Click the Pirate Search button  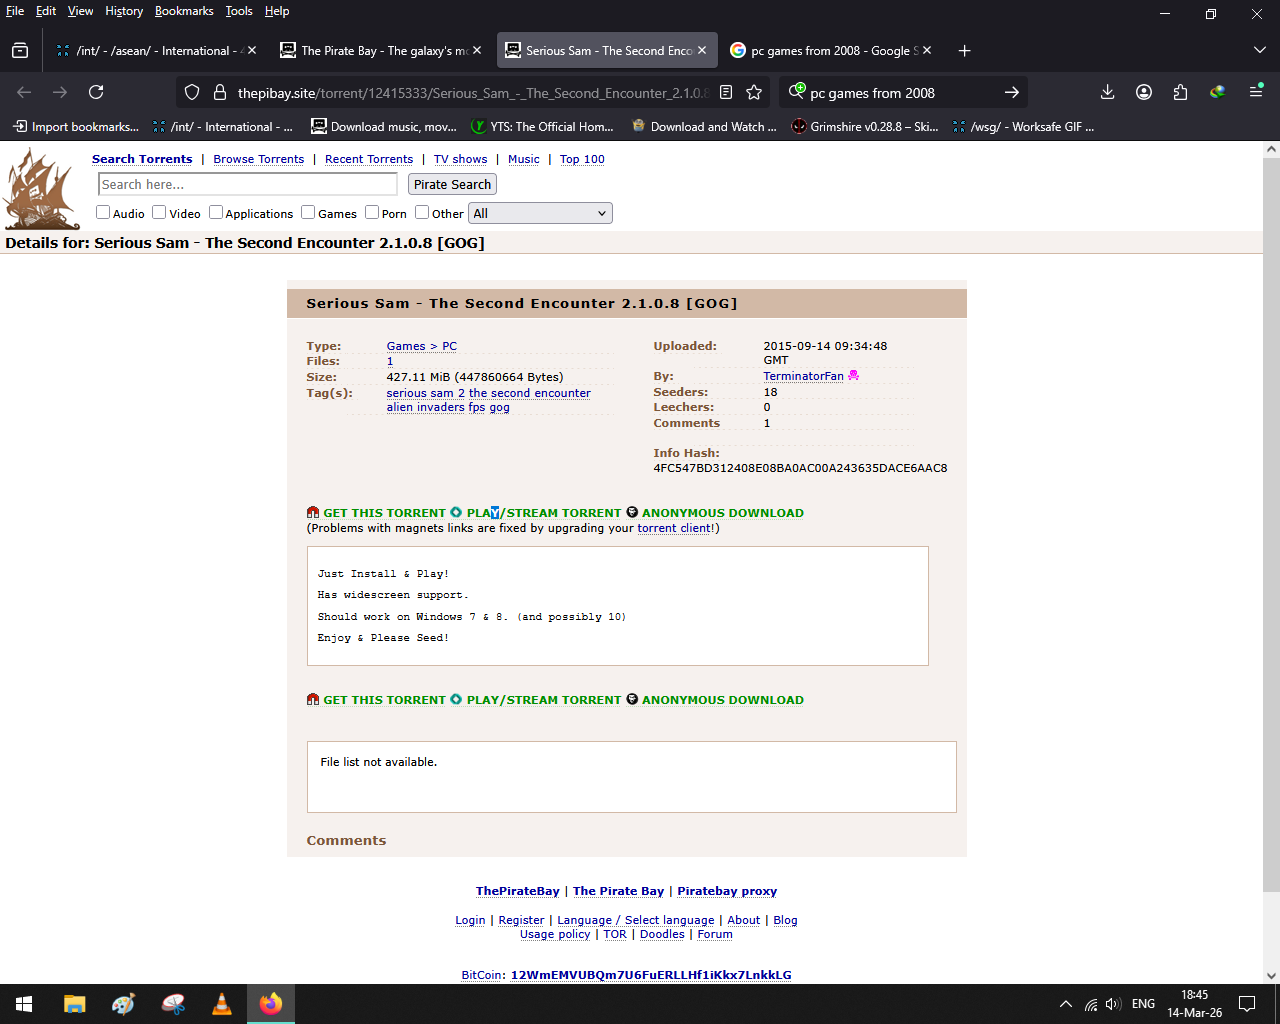coord(452,184)
